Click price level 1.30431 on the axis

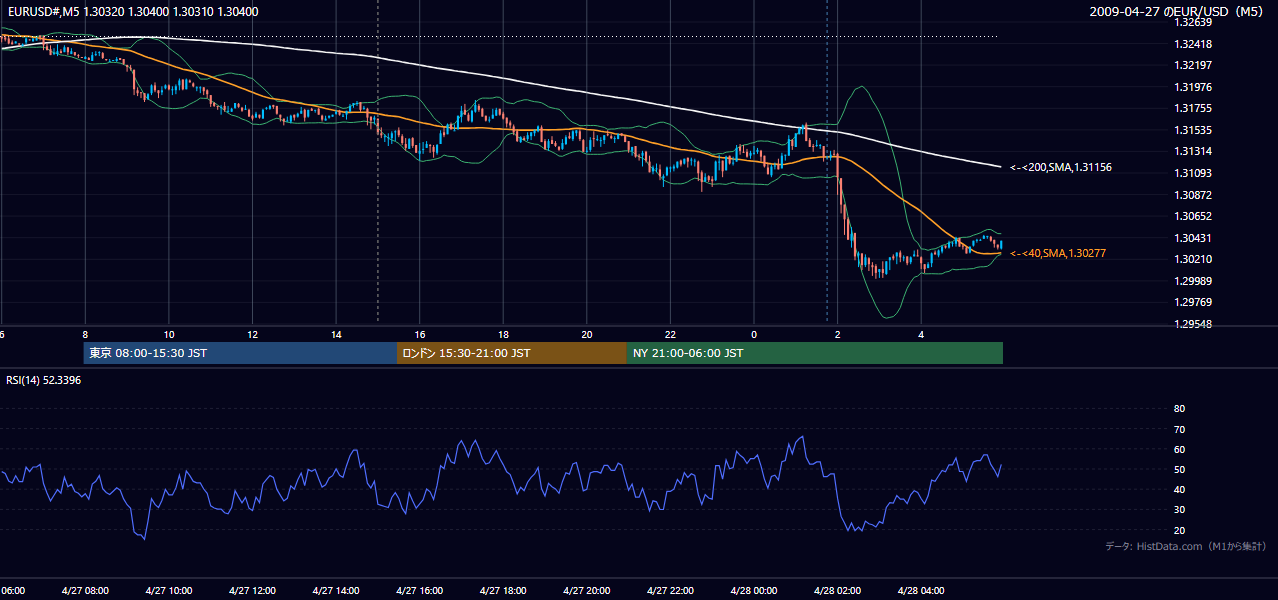[x=1193, y=237]
